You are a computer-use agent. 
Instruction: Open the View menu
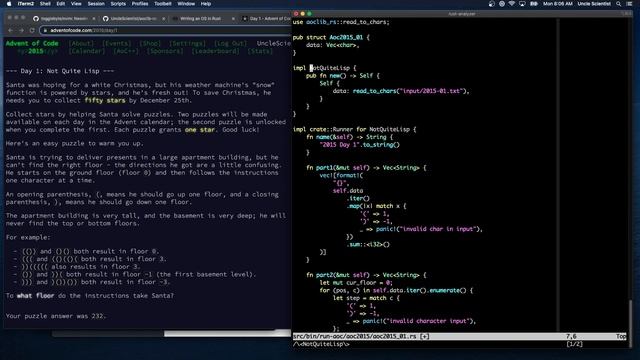[76, 4]
